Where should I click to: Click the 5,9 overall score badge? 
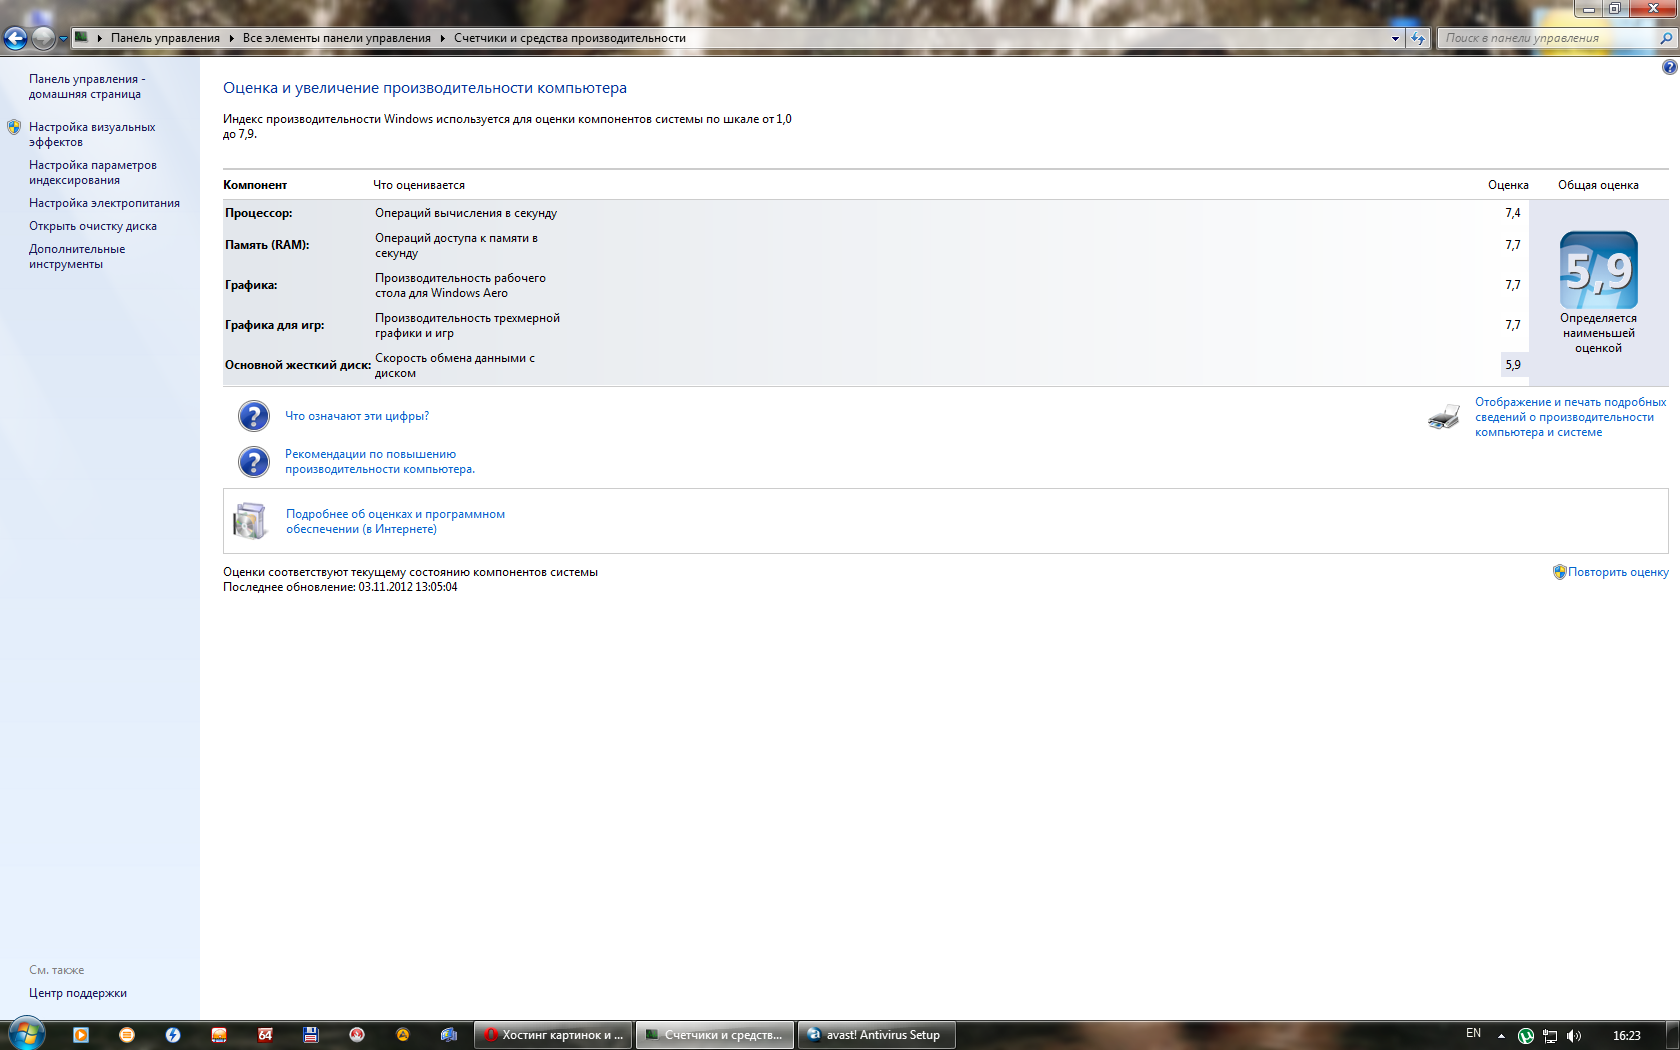click(1598, 270)
